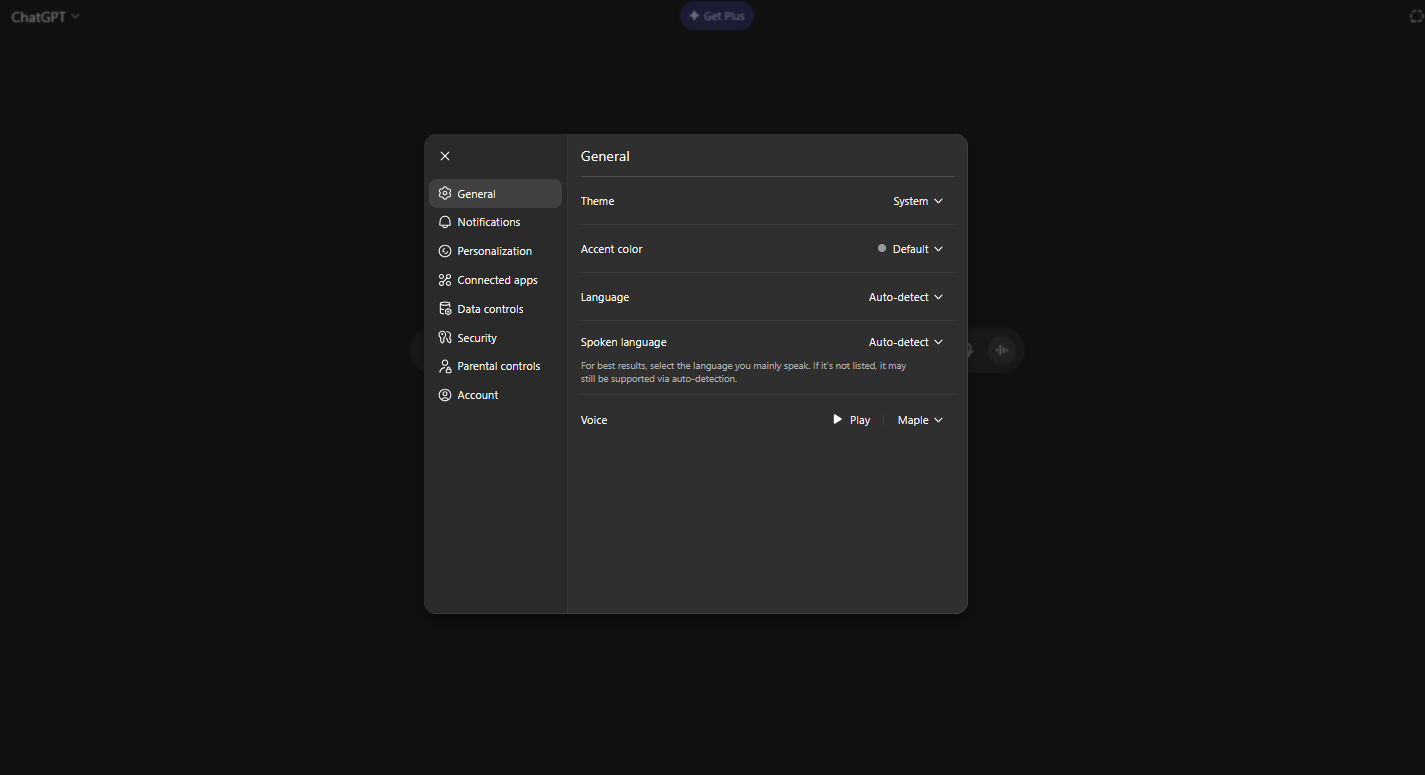Open Account settings via the profile icon
The height and width of the screenshot is (775, 1425).
(445, 395)
